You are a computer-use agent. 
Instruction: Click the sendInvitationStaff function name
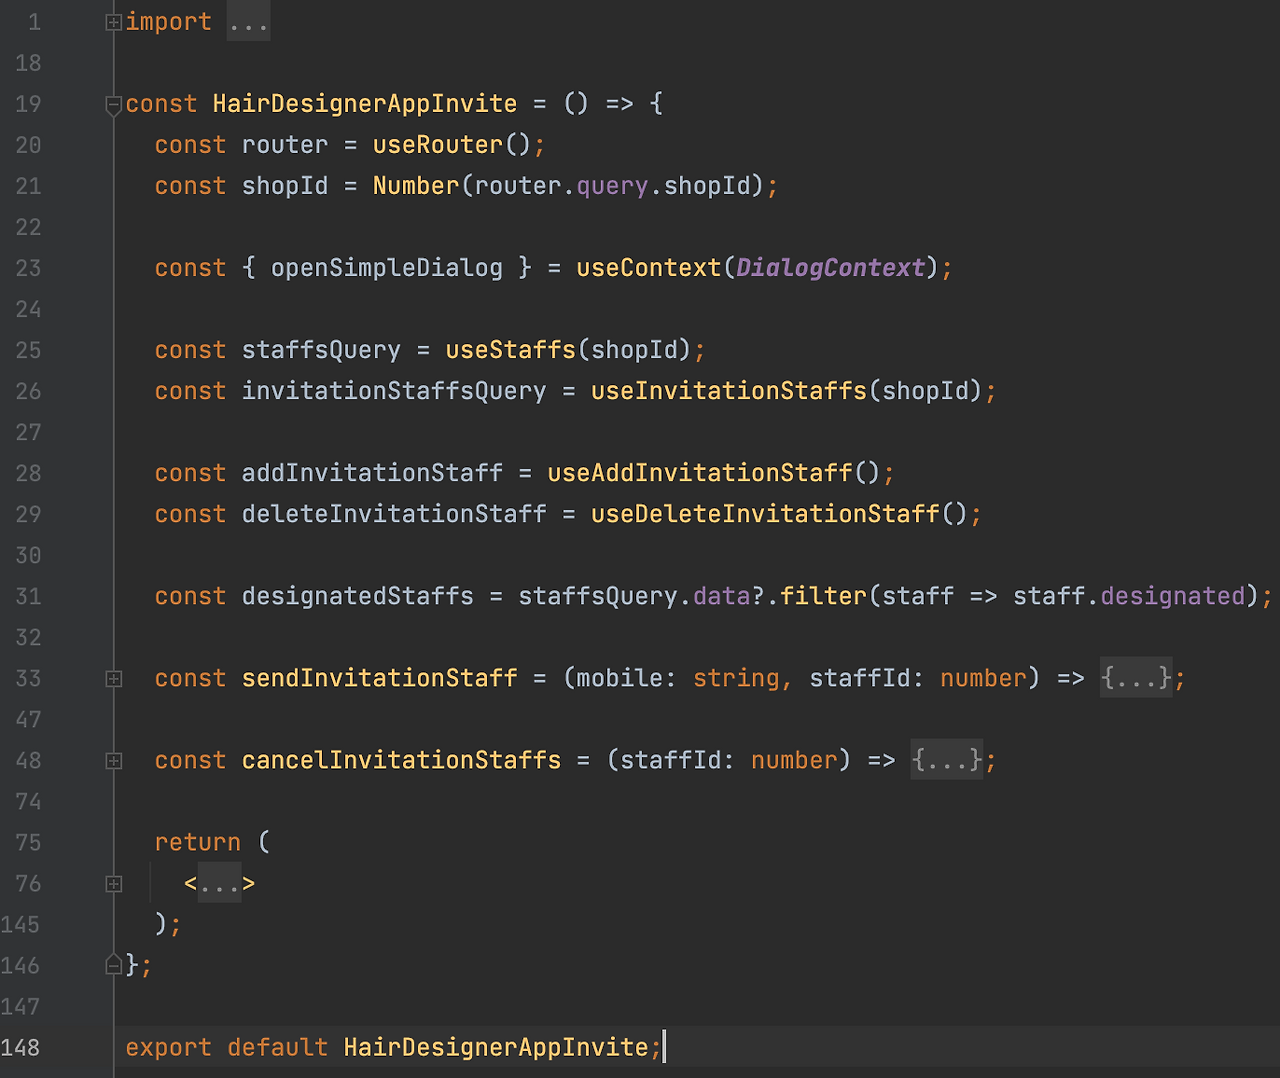(380, 678)
